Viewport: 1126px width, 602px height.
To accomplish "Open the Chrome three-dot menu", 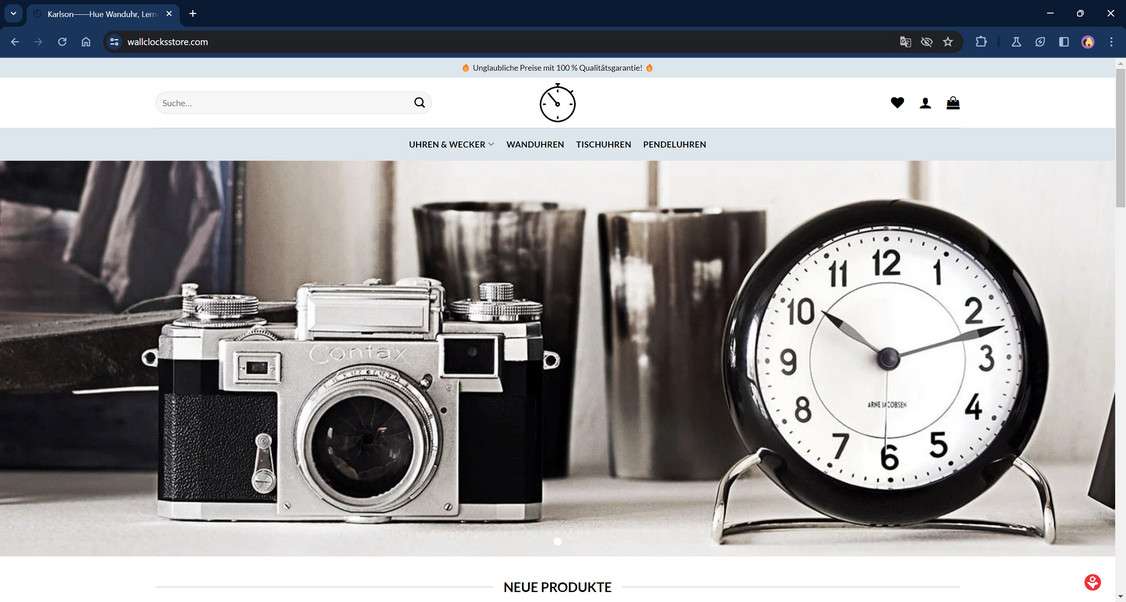I will tap(1111, 42).
